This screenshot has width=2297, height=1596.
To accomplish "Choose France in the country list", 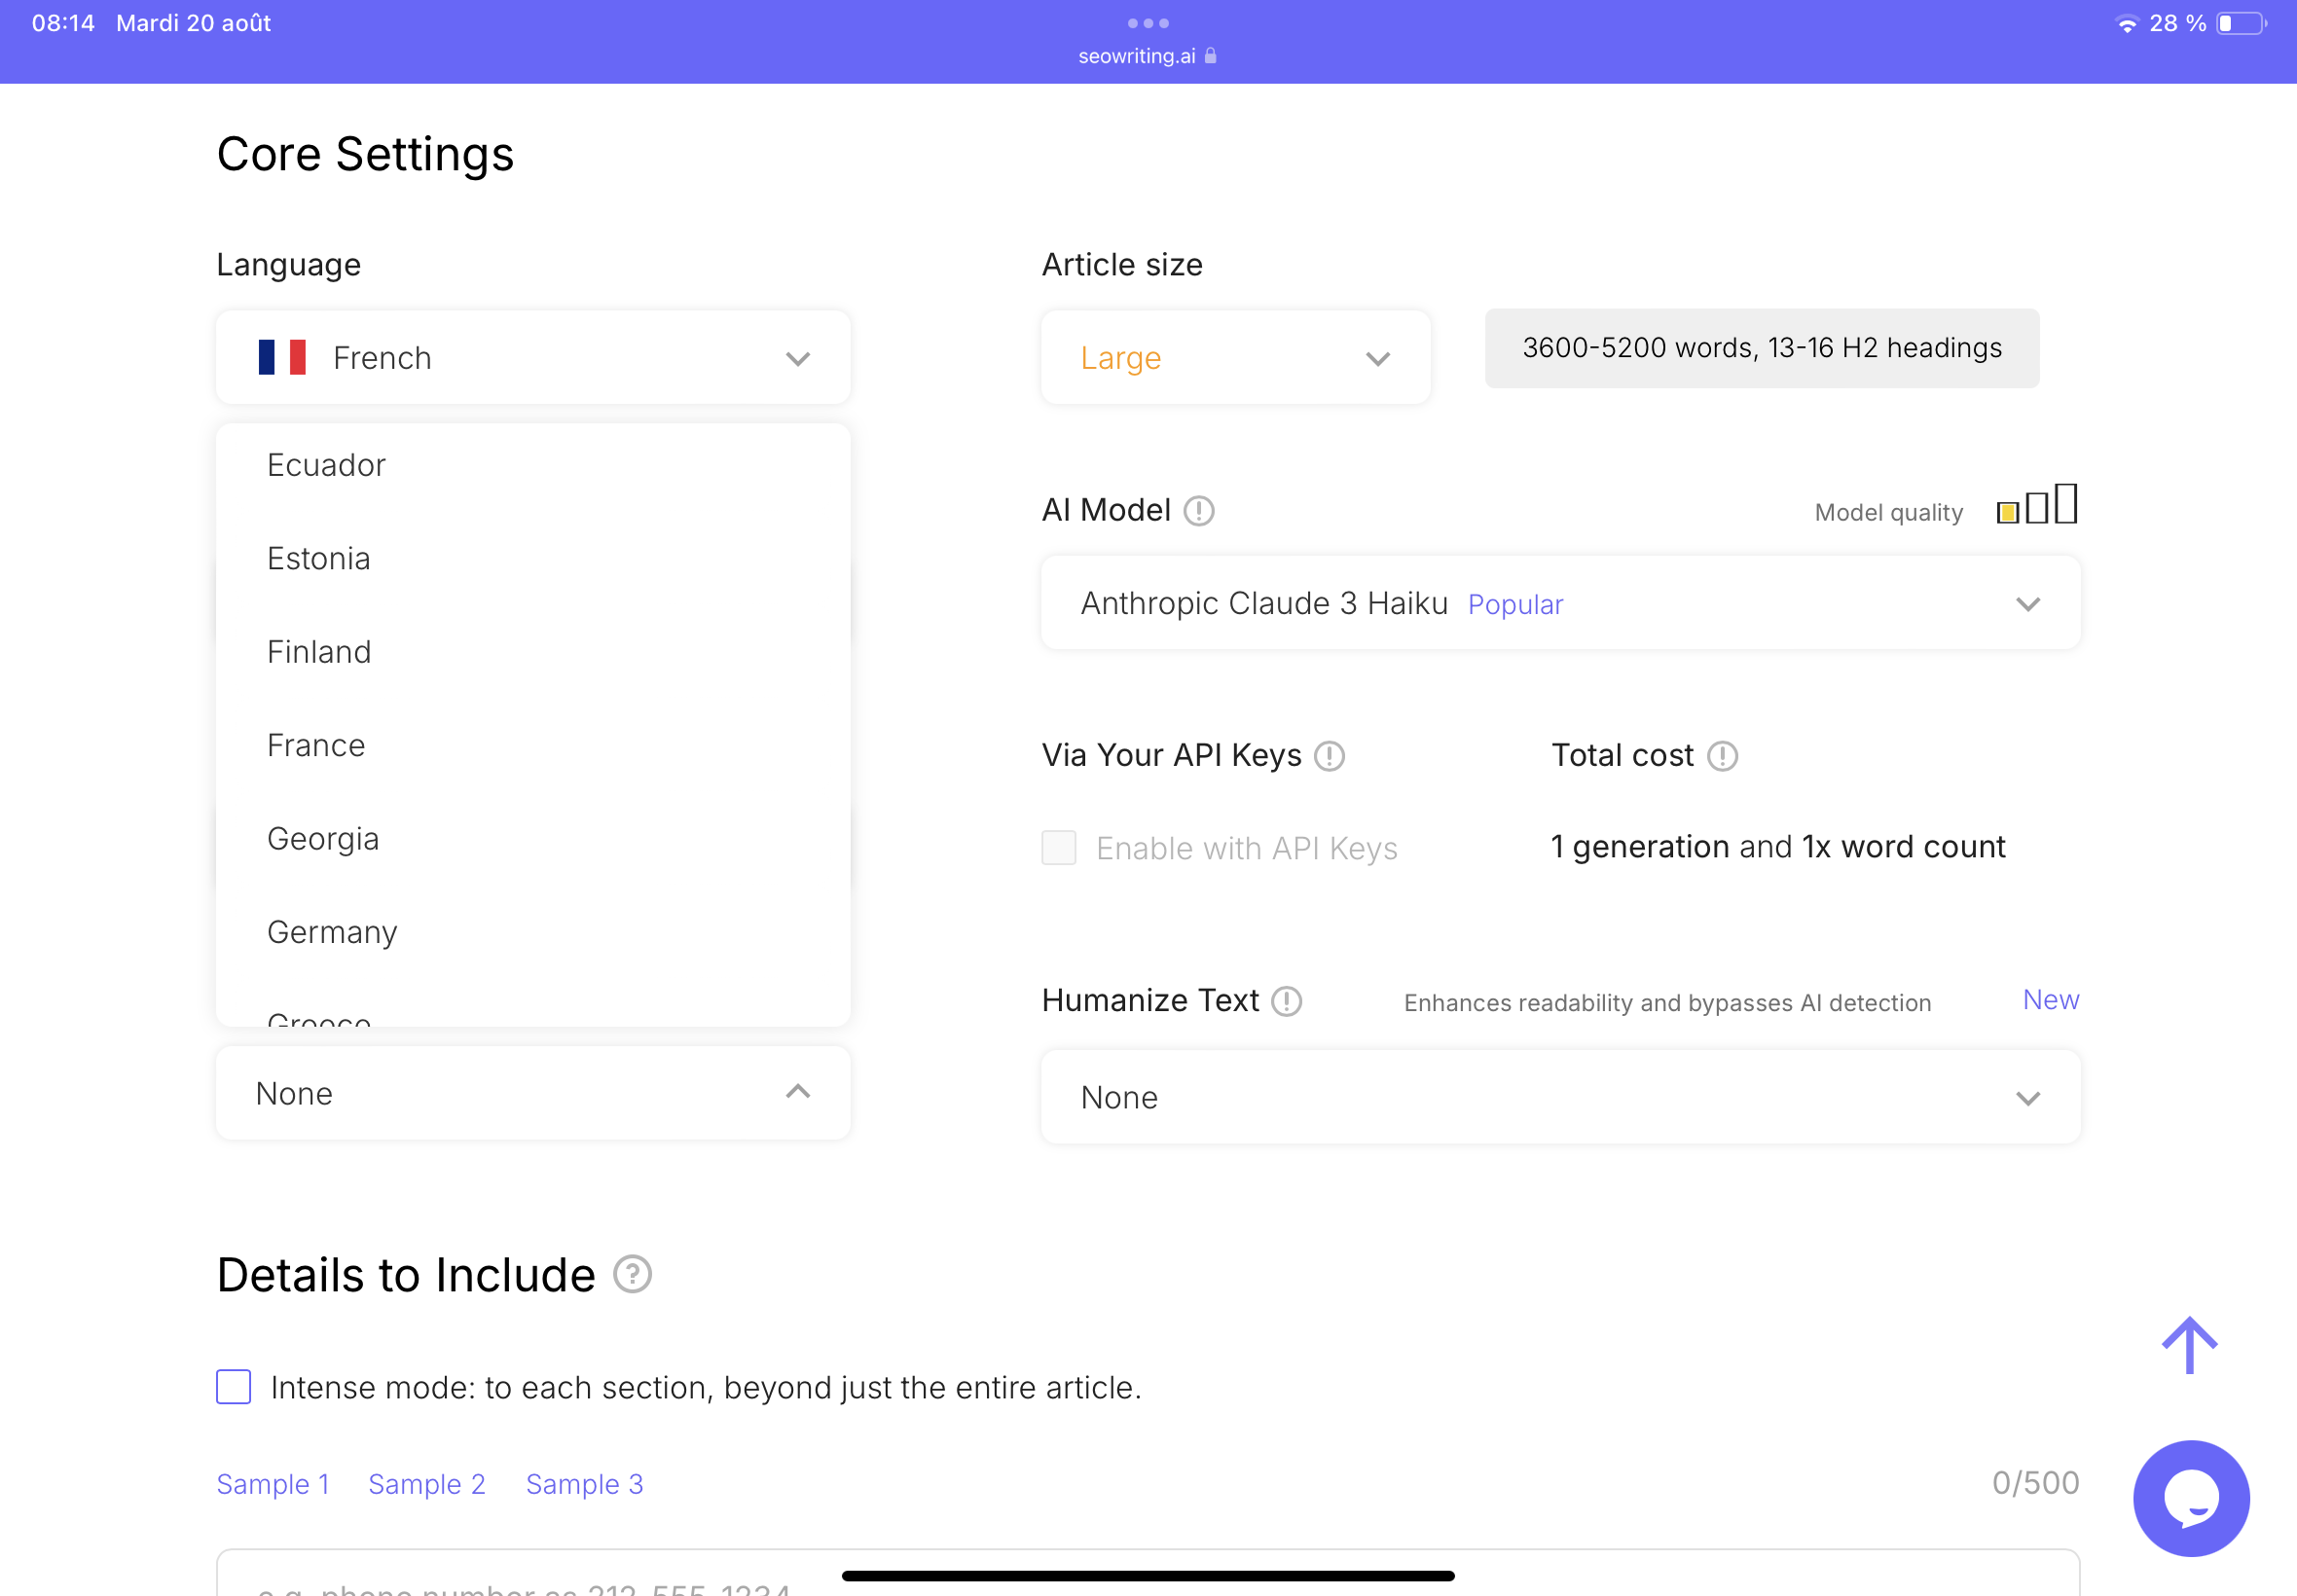I will pyautogui.click(x=533, y=745).
